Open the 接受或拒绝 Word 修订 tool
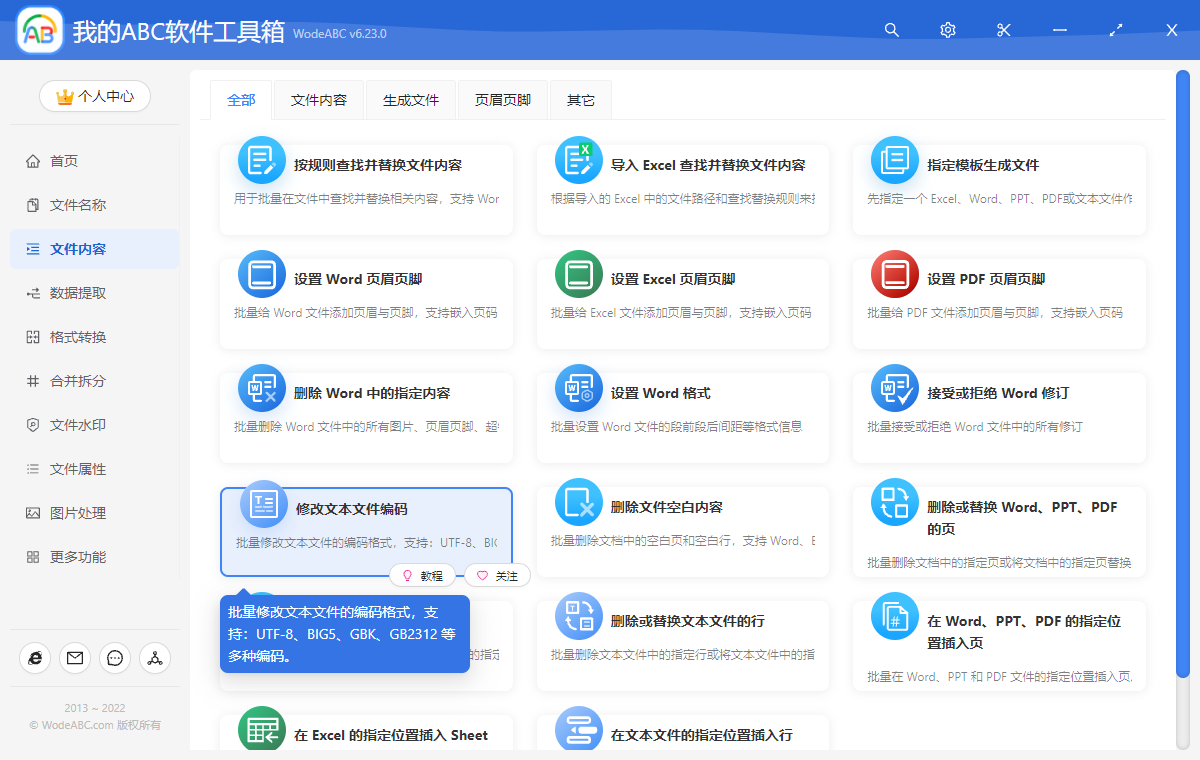The image size is (1200, 760). coord(999,414)
